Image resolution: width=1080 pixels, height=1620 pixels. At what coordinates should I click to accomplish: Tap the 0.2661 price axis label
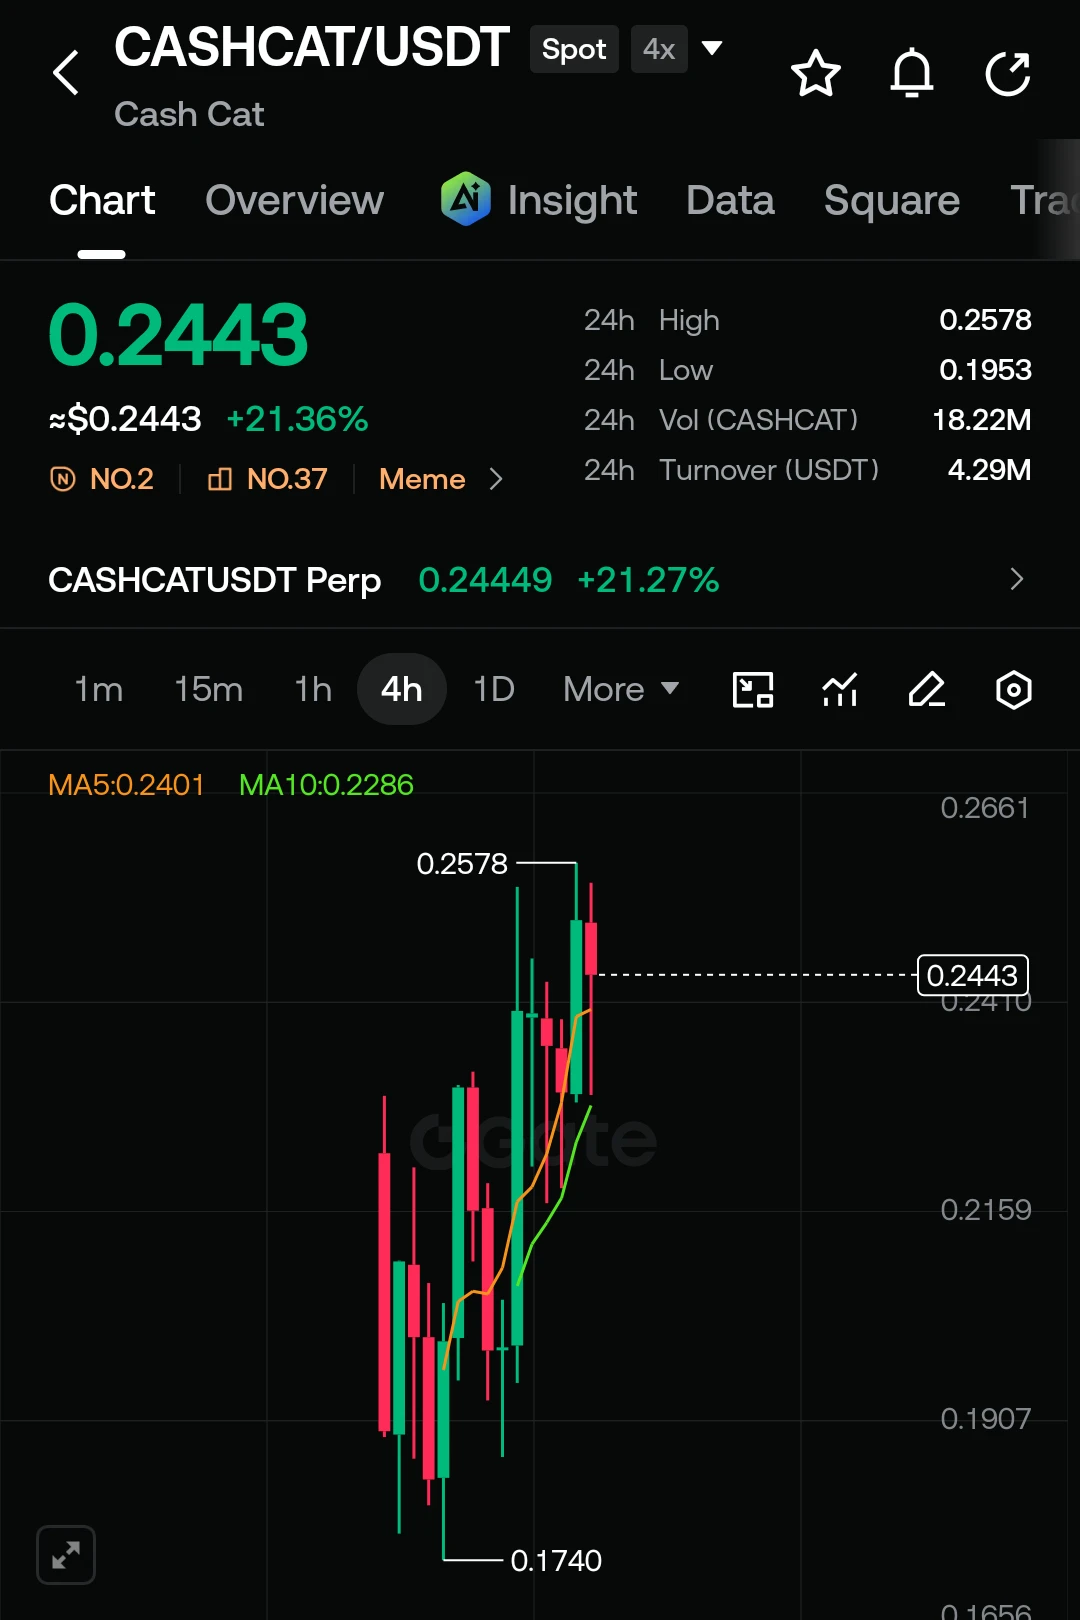tap(985, 808)
